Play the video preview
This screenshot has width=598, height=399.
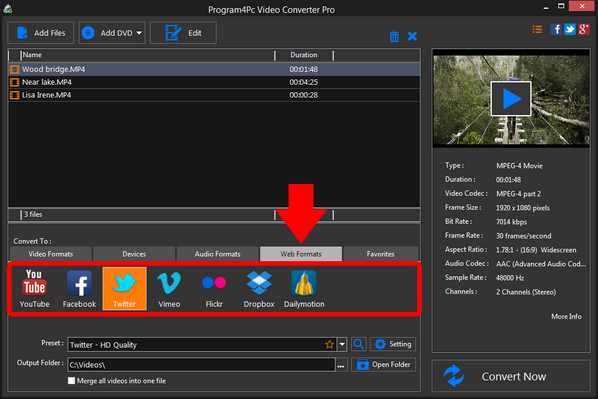[x=511, y=99]
